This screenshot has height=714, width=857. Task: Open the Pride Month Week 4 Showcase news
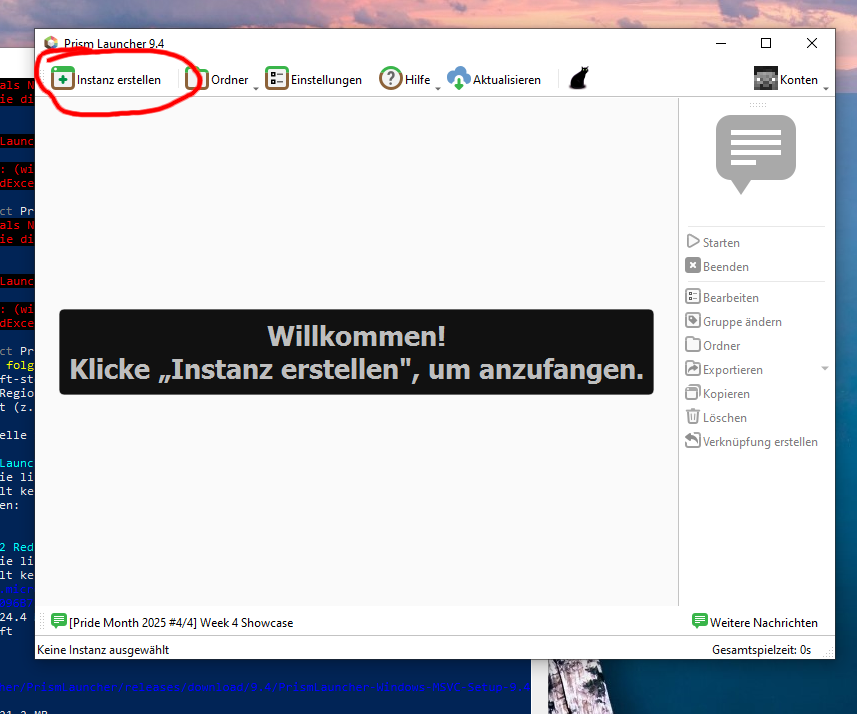click(x=173, y=621)
